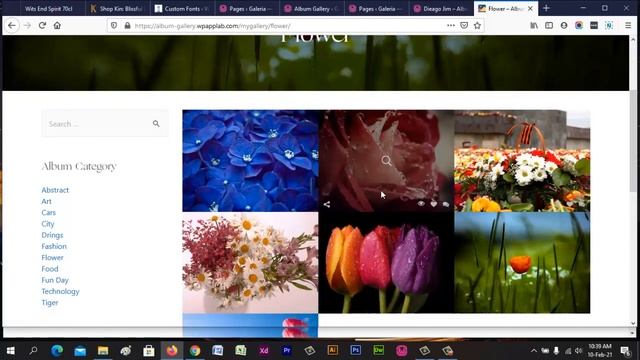Image resolution: width=640 pixels, height=360 pixels.
Task: Open the Abstract album category
Action: click(55, 190)
